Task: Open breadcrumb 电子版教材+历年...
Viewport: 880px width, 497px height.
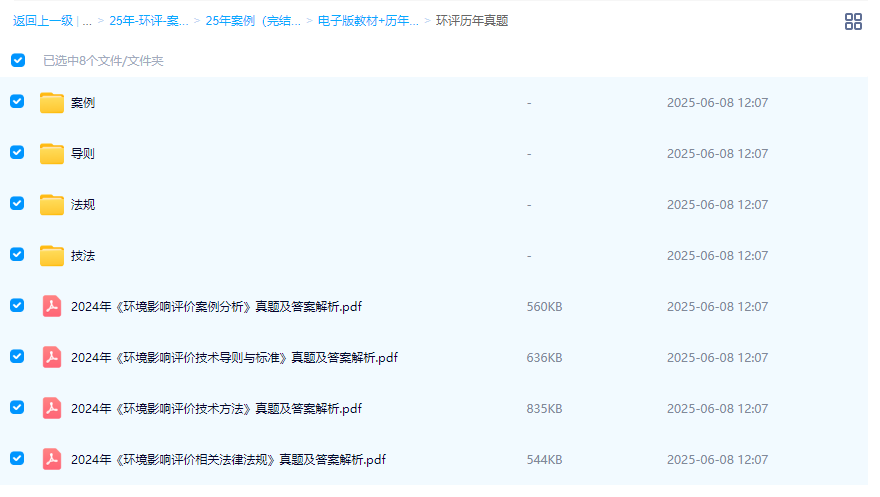Action: [368, 21]
